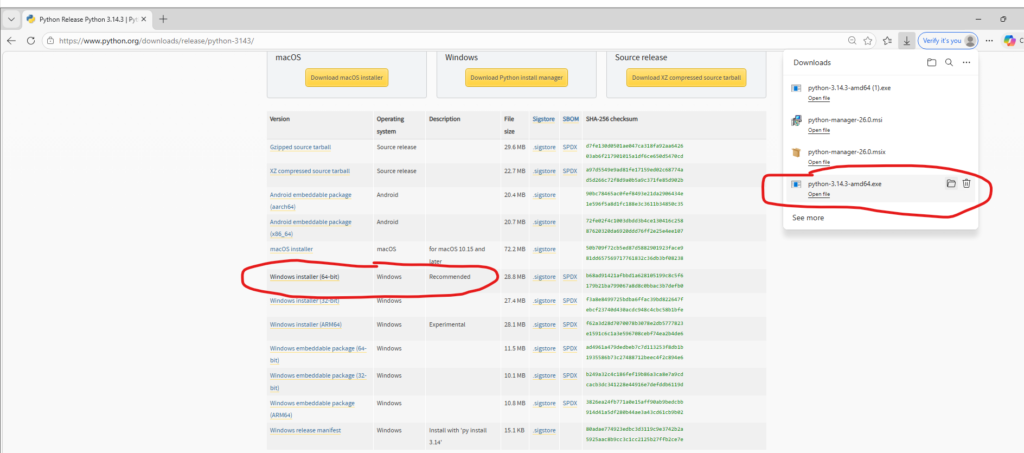Click the address bar URL field
The height and width of the screenshot is (453, 1024).
[400, 41]
